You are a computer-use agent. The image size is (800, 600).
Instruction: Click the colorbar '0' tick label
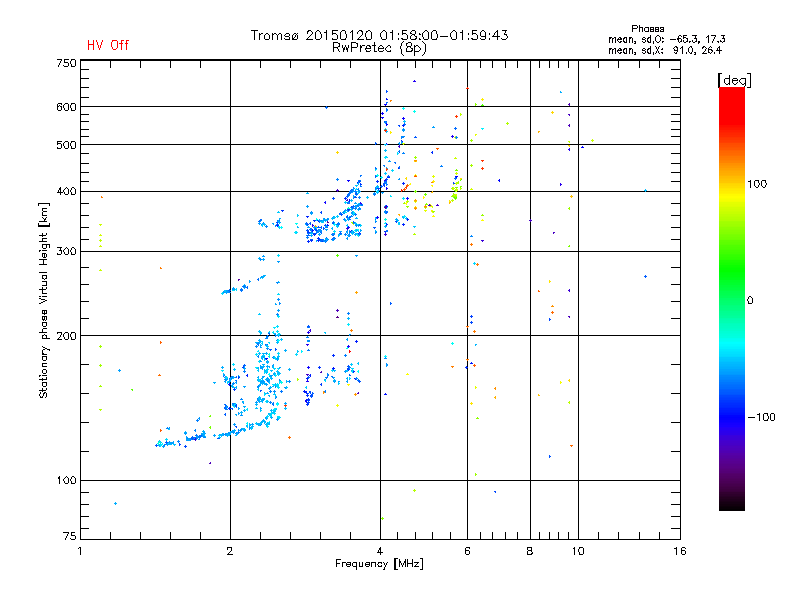pyautogui.click(x=750, y=301)
